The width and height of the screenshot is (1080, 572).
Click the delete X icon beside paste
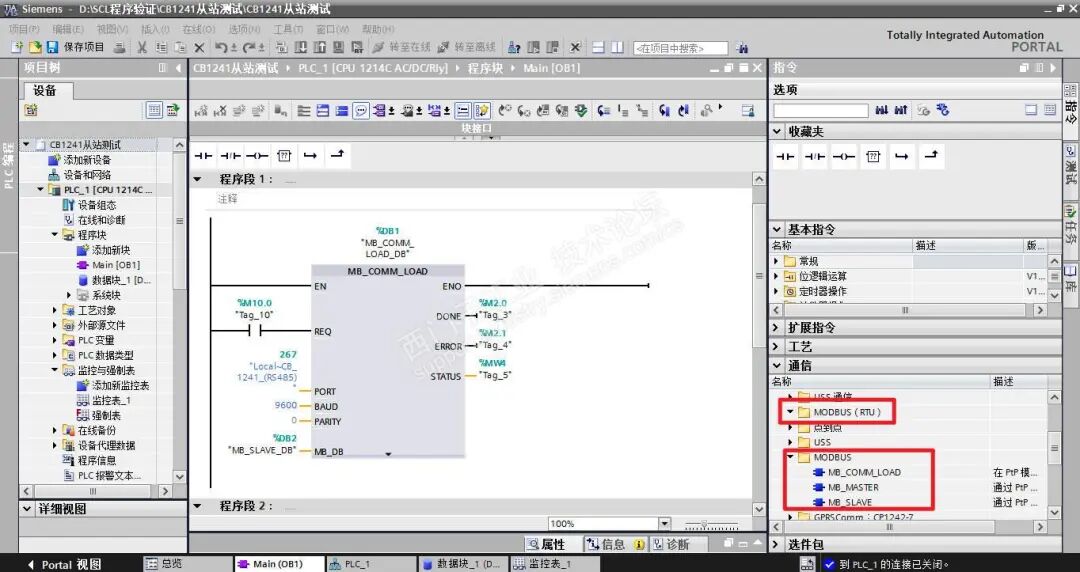click(199, 48)
